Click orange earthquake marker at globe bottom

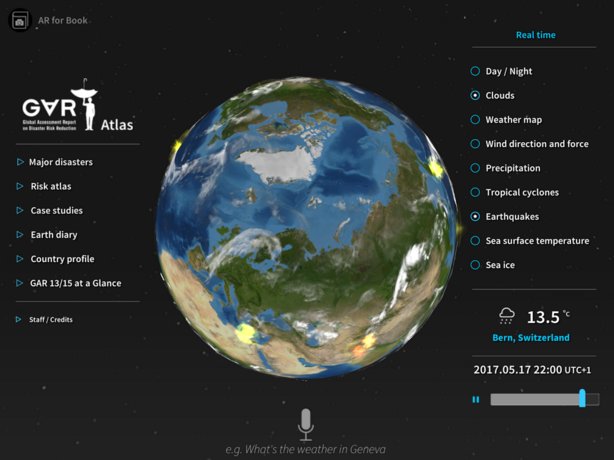(359, 350)
